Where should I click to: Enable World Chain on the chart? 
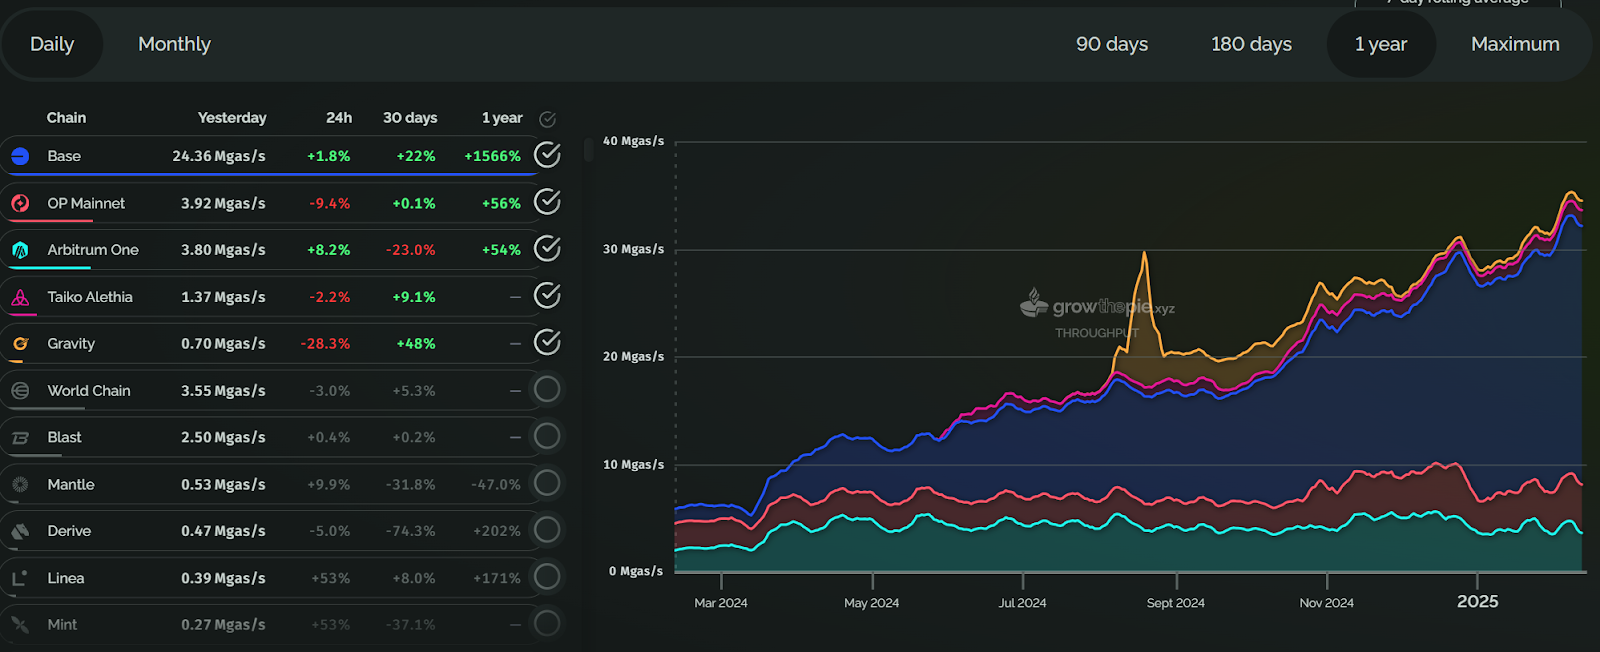click(x=547, y=389)
